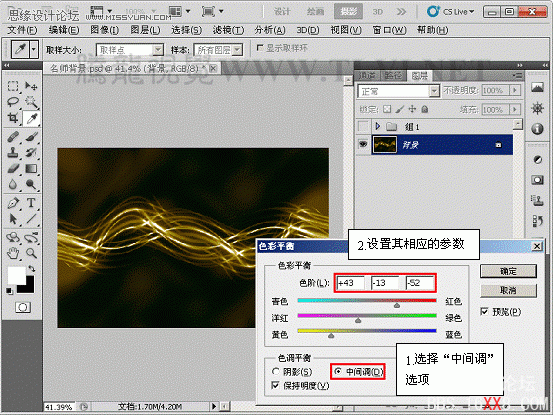Viewport: 553px width, 415px height.
Task: Open the layer blend mode 正常 dropdown
Action: [x=434, y=91]
